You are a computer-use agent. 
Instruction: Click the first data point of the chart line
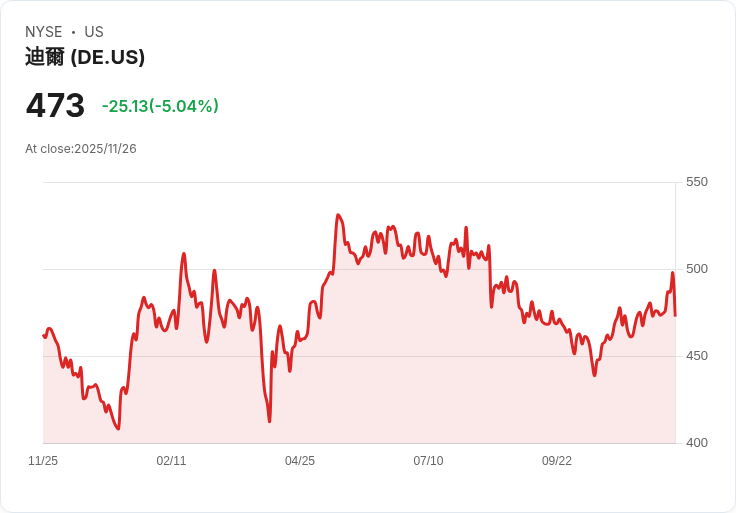pyautogui.click(x=44, y=336)
